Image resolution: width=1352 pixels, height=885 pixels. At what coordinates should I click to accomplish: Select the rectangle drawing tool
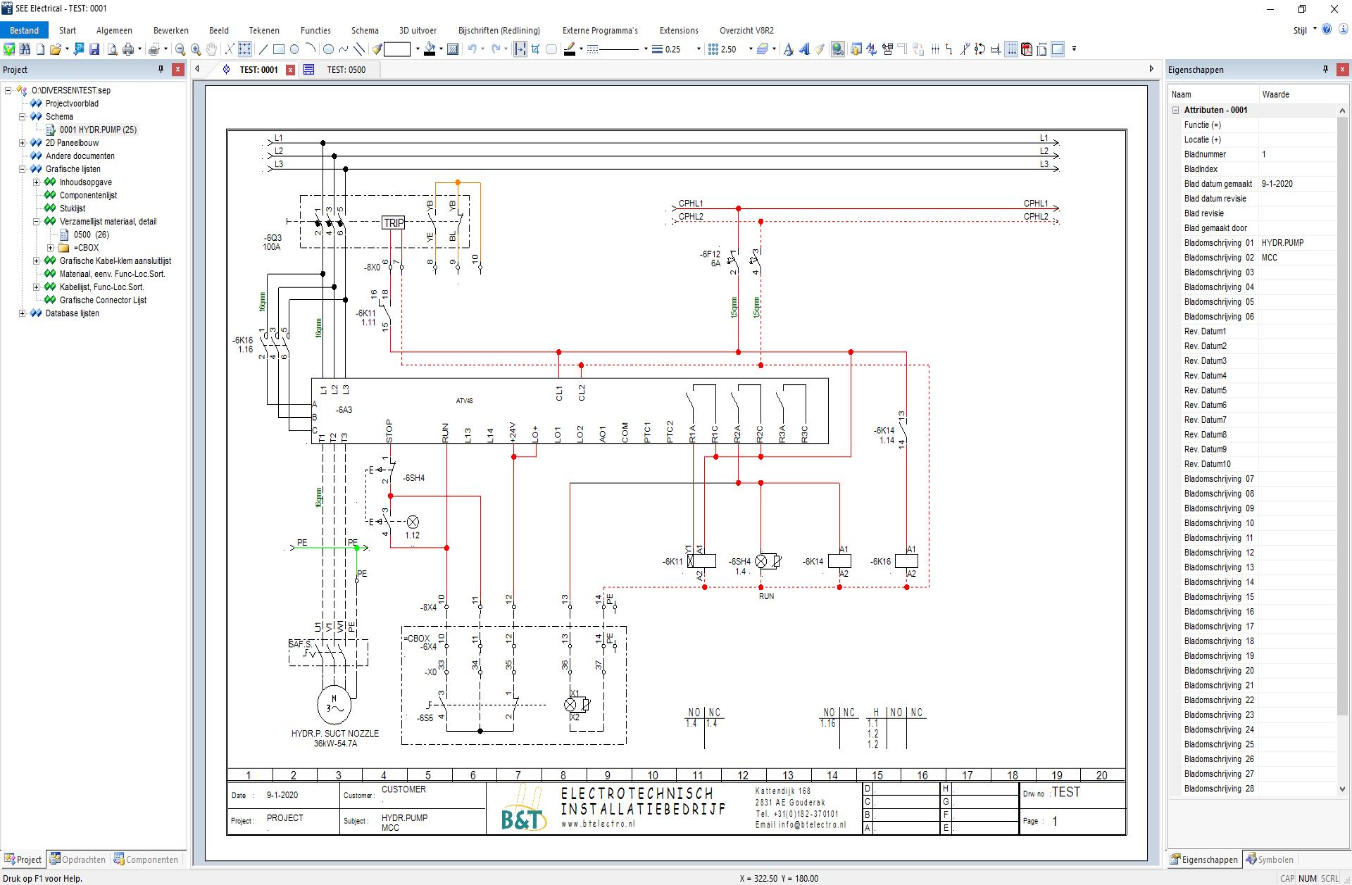point(279,49)
